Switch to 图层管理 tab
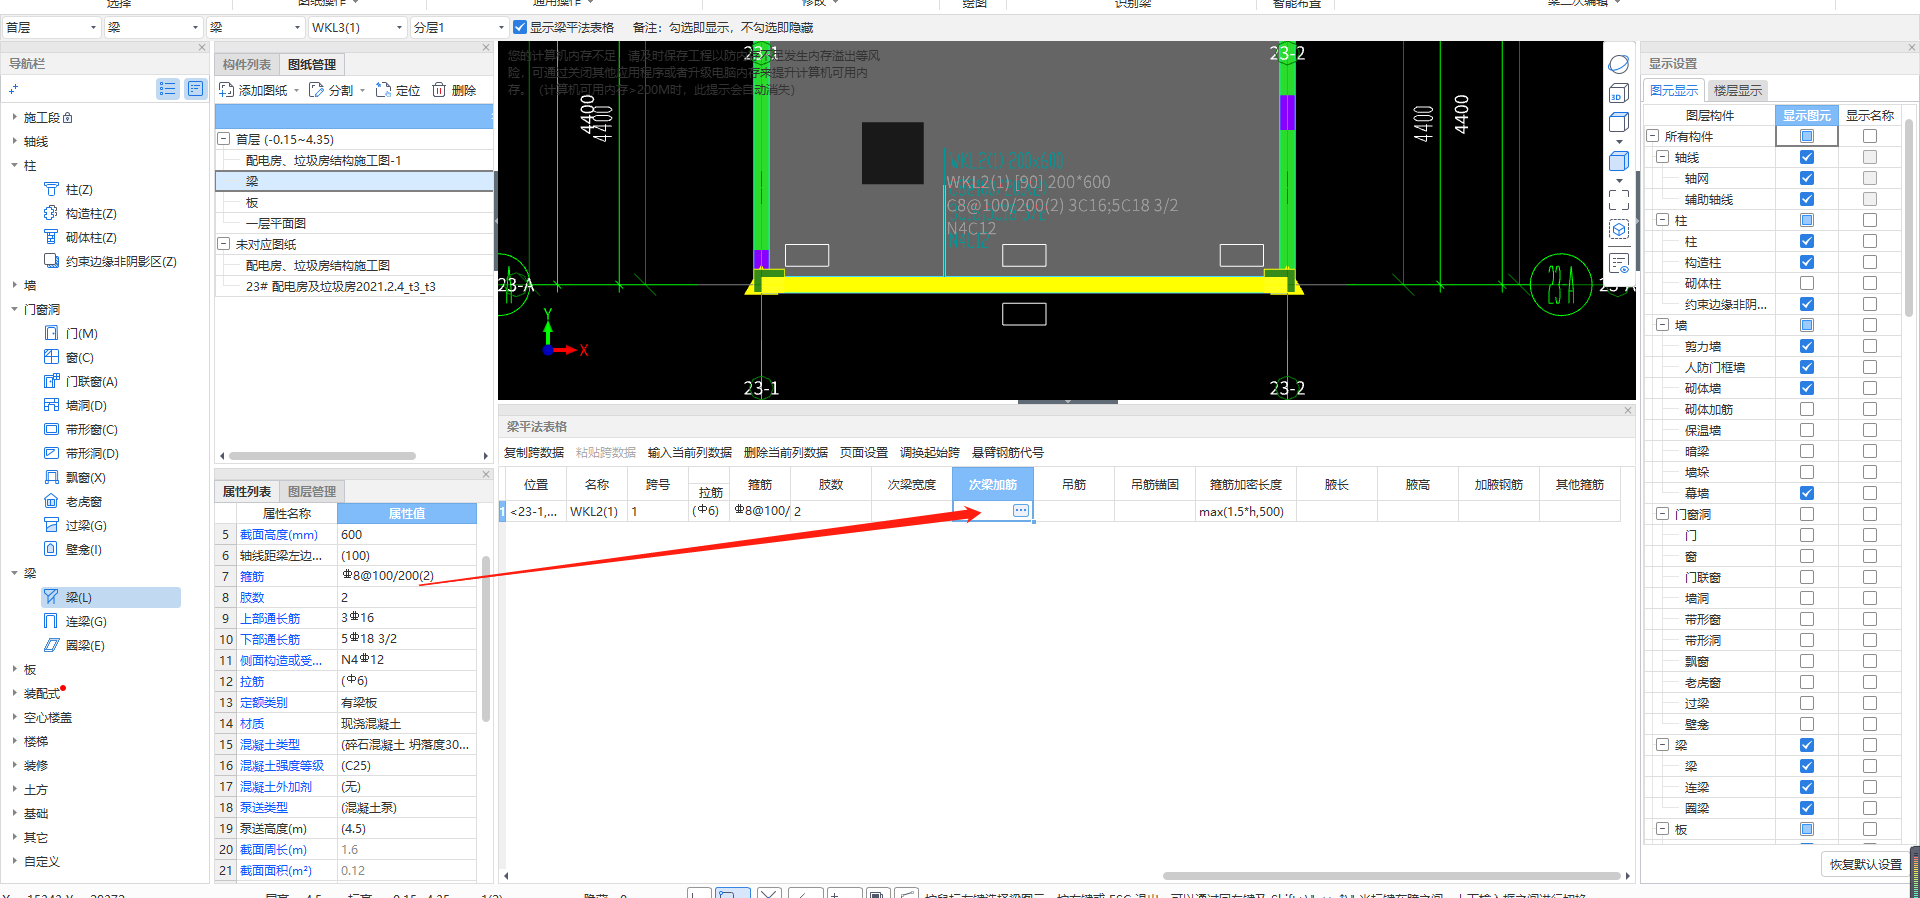The height and width of the screenshot is (898, 1920). 312,491
